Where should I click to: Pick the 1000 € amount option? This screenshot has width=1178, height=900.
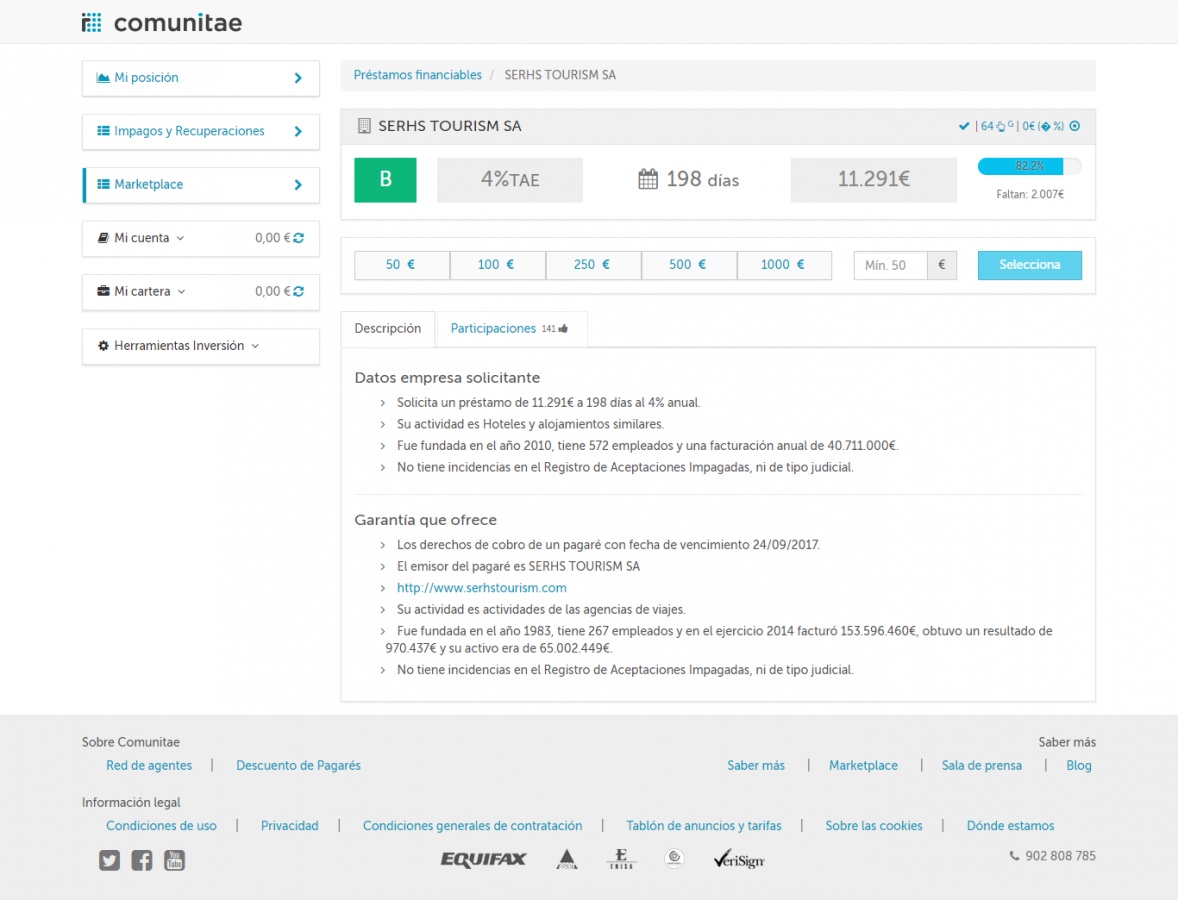[783, 265]
